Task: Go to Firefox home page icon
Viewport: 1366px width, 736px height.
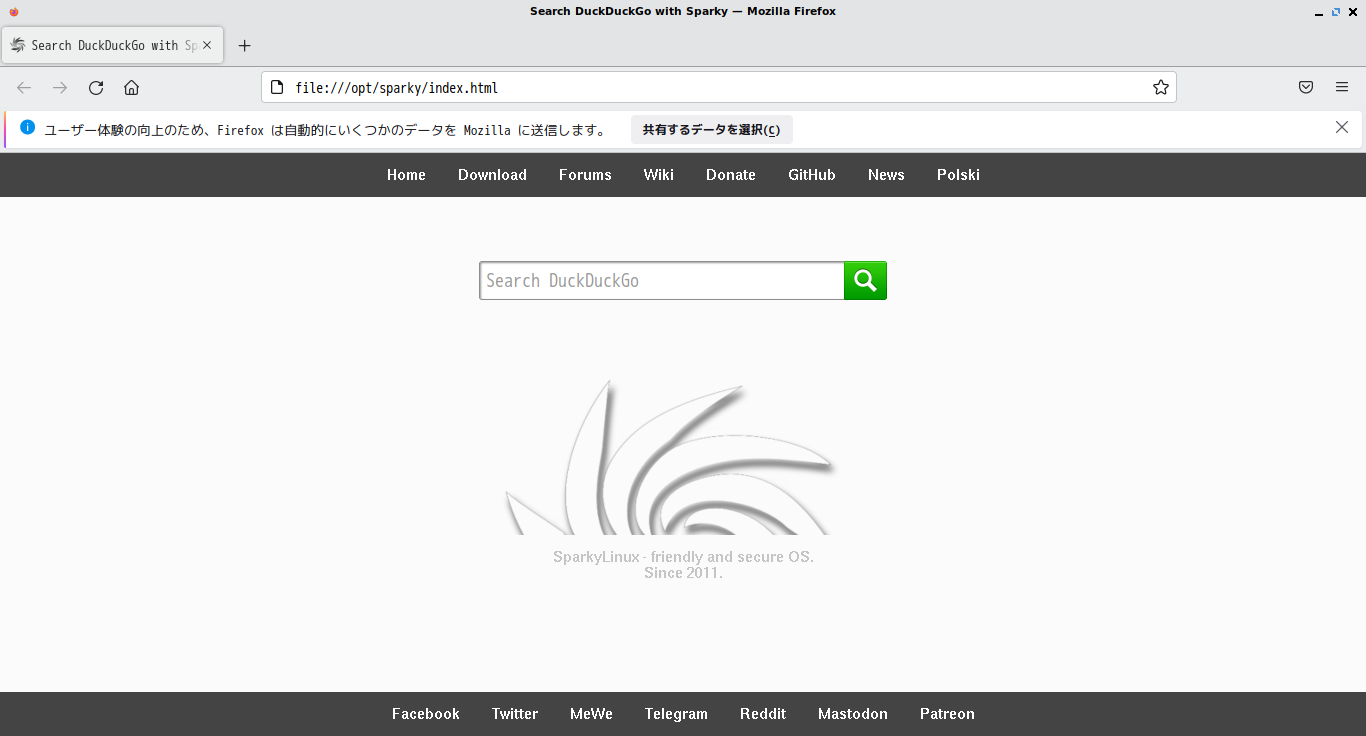Action: [x=131, y=88]
